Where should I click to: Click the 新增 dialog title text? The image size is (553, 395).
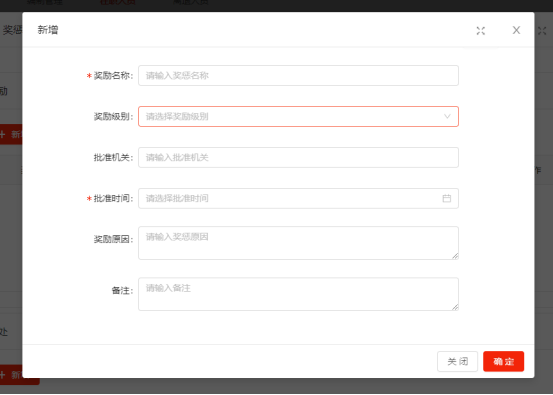pyautogui.click(x=48, y=30)
